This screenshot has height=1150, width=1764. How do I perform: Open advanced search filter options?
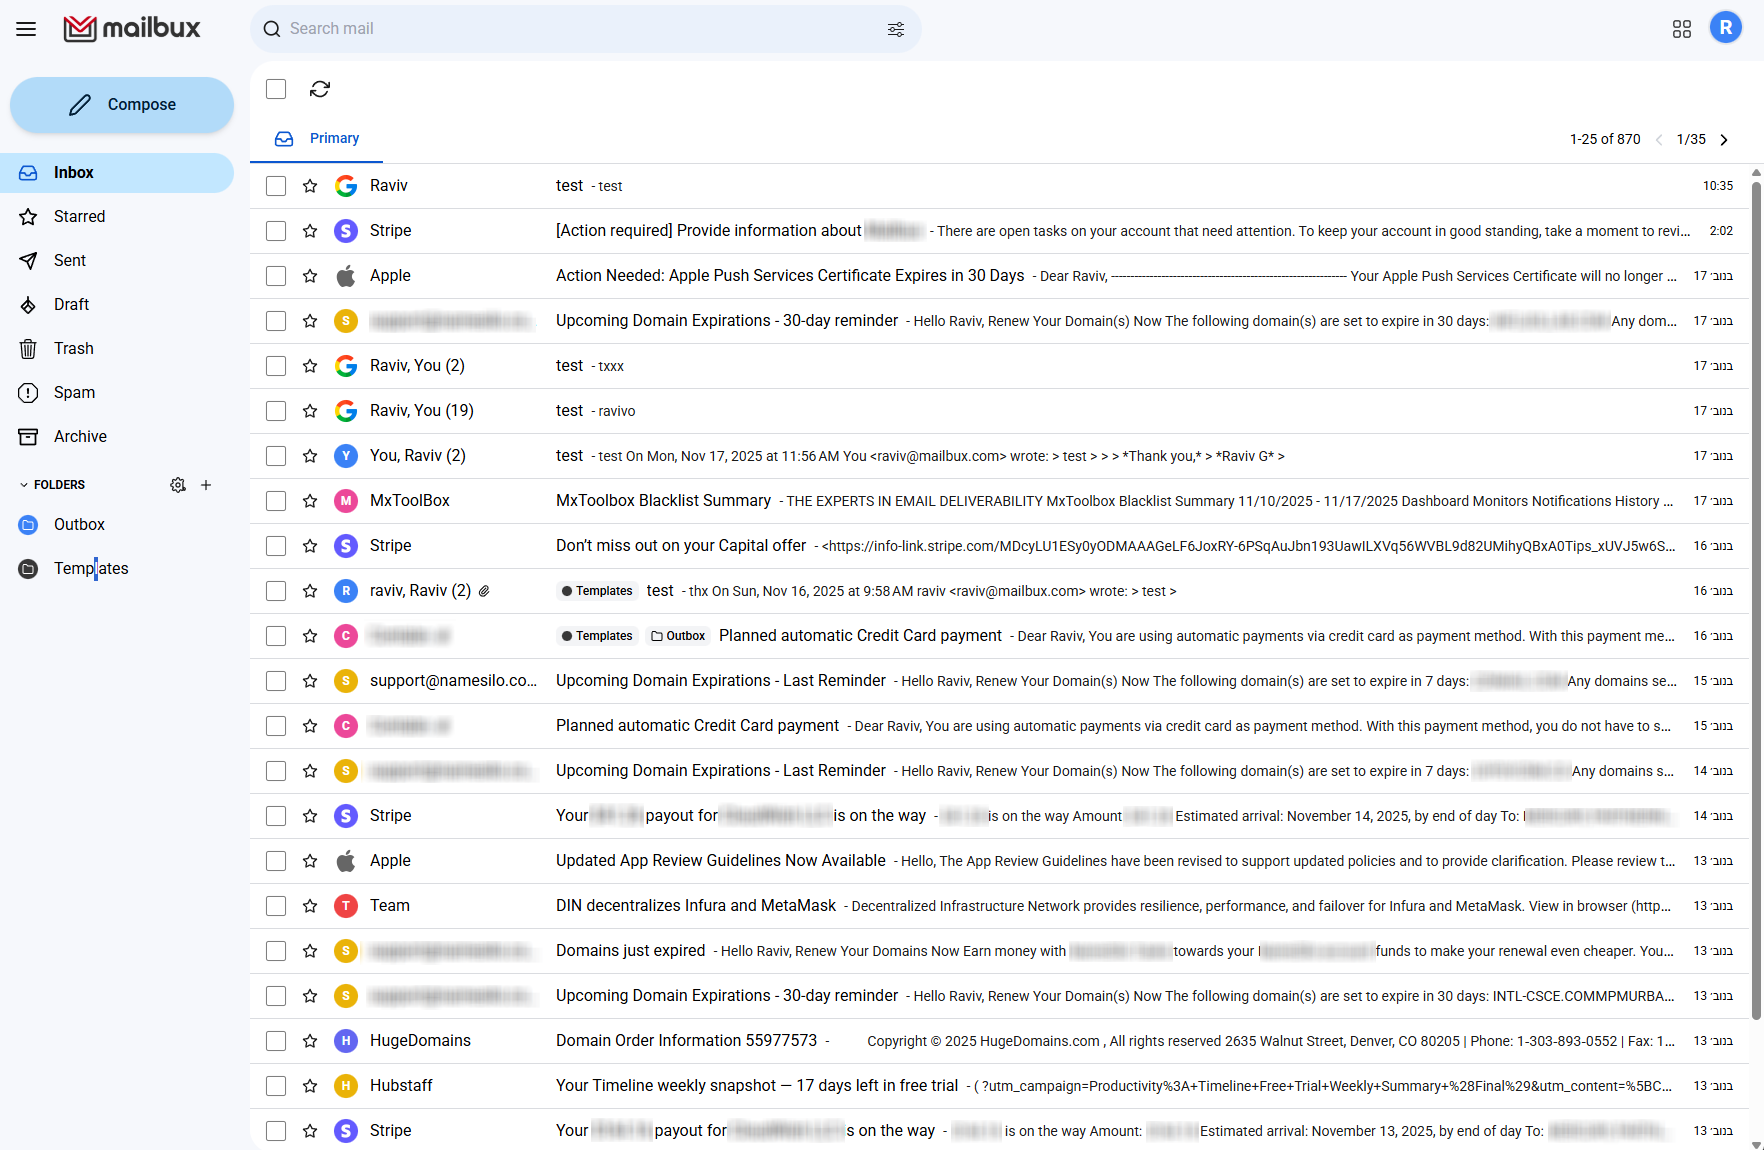click(895, 29)
